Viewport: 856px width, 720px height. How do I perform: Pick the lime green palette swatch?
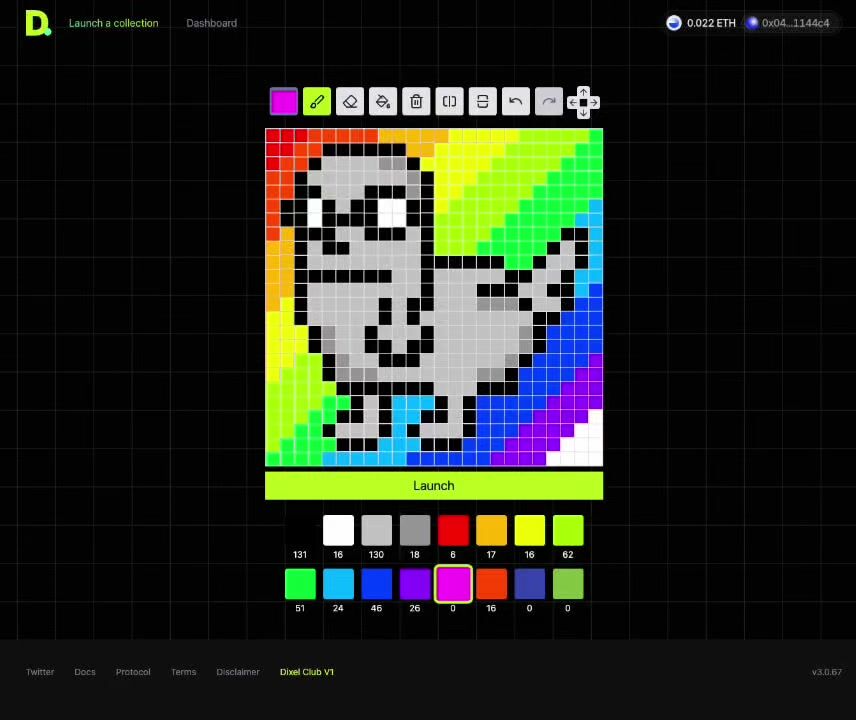coord(568,530)
